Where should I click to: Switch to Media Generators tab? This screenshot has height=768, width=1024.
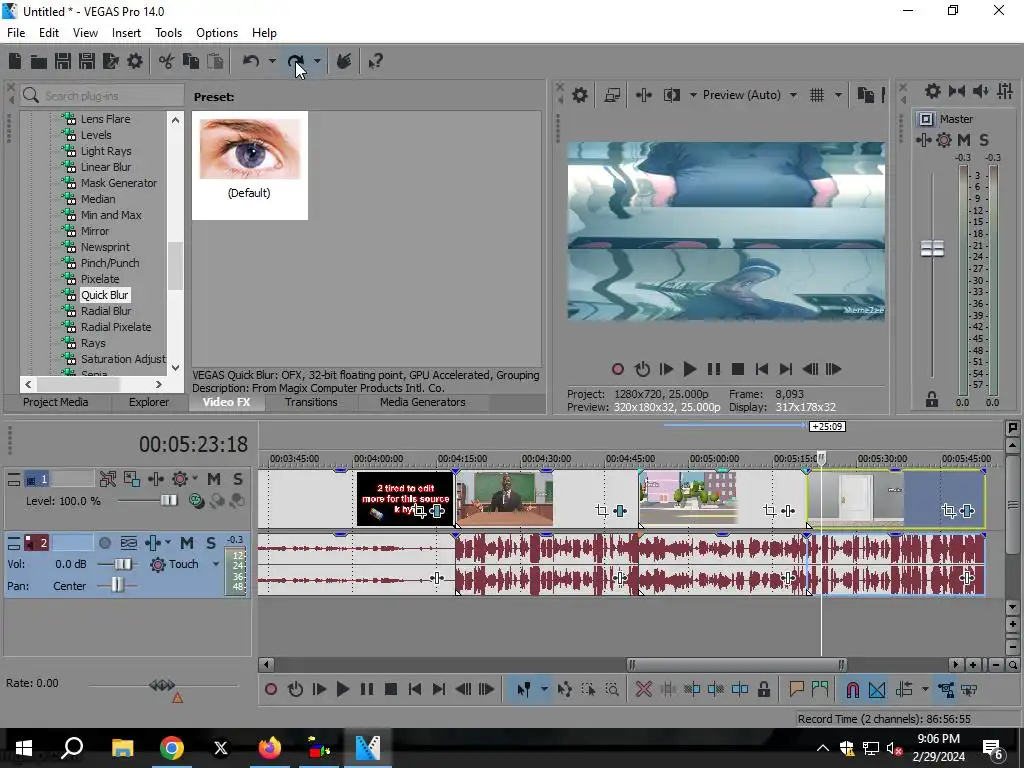(x=423, y=402)
